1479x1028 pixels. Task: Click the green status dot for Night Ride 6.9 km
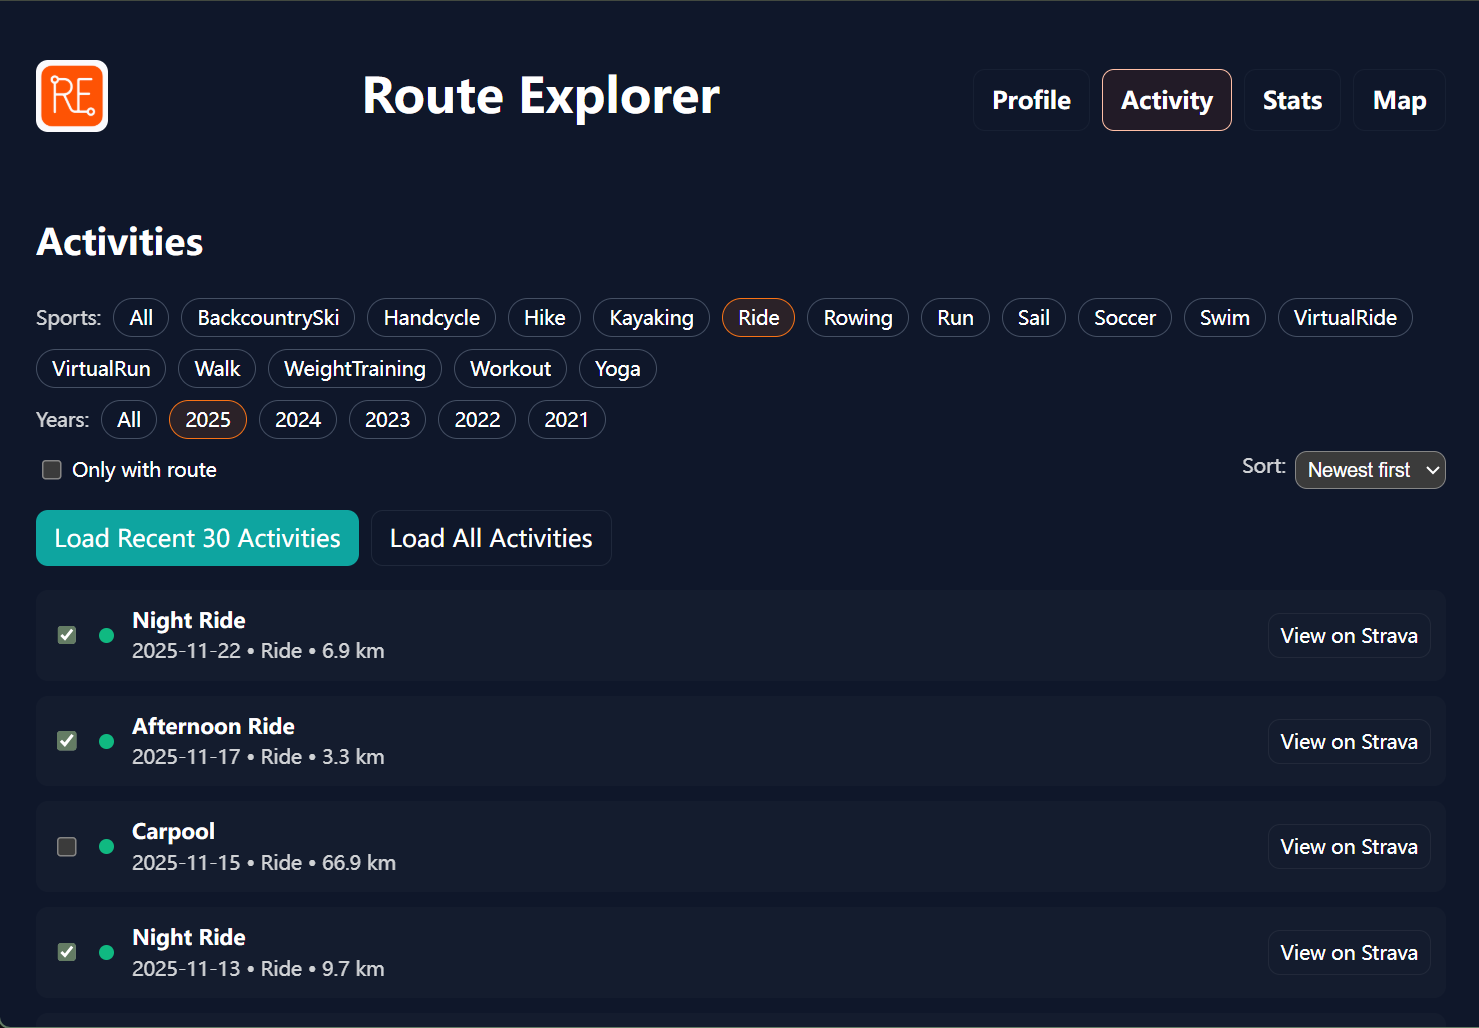point(107,635)
